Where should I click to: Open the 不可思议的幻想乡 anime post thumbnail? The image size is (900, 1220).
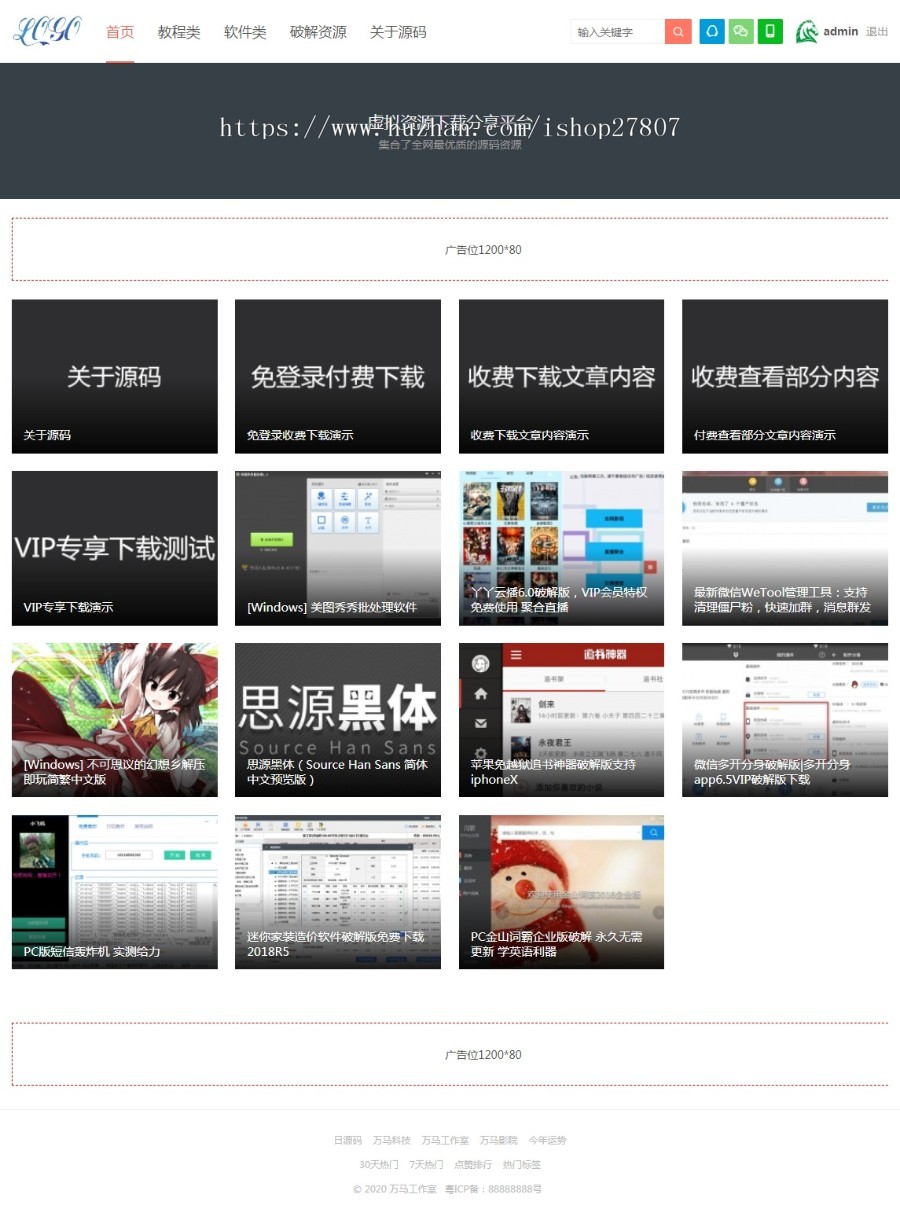(115, 720)
